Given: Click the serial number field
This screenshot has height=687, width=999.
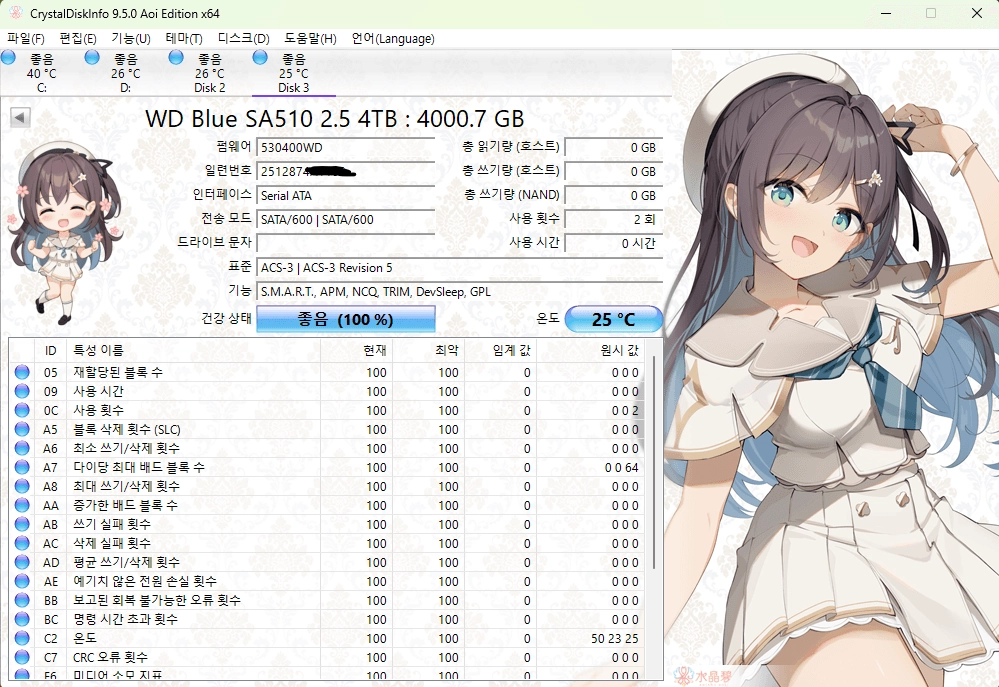Looking at the screenshot, I should [x=346, y=171].
